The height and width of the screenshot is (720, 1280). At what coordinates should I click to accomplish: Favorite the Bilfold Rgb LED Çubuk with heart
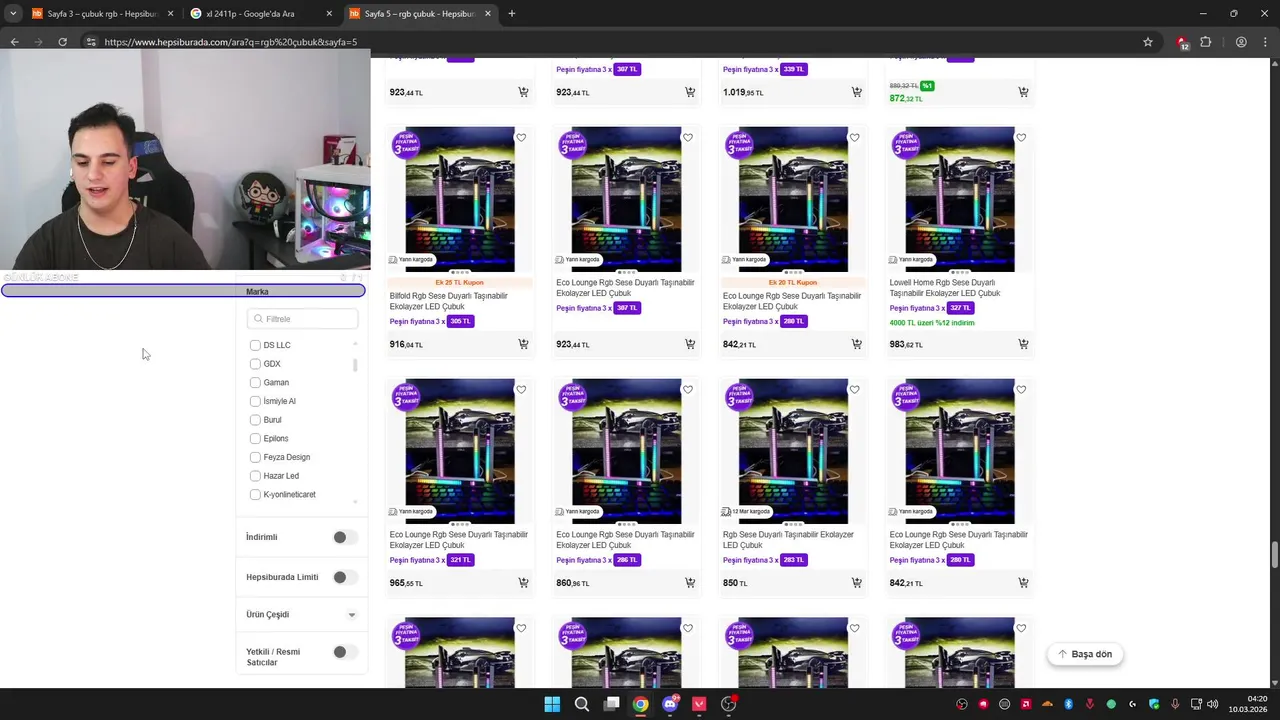[521, 138]
